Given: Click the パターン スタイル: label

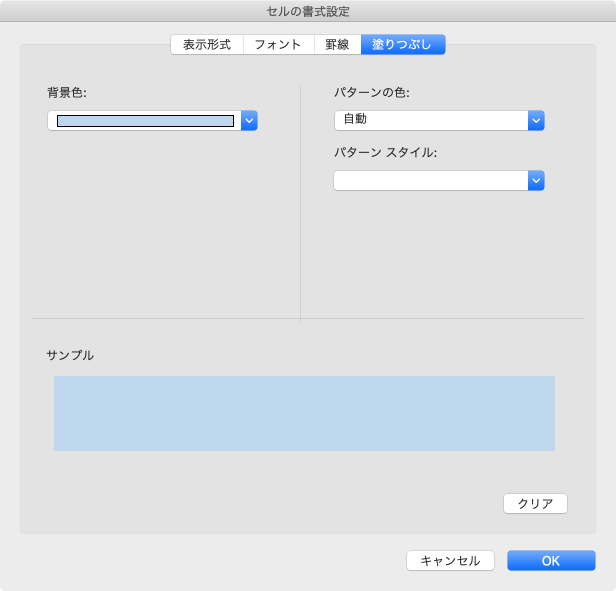Looking at the screenshot, I should pos(386,153).
